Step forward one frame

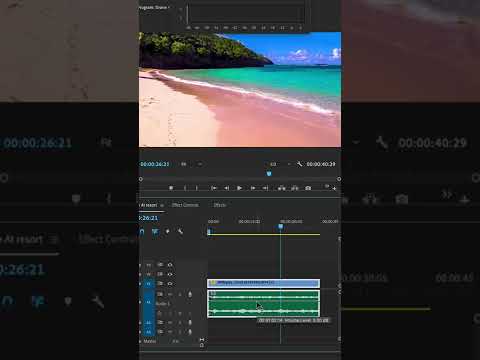point(253,188)
